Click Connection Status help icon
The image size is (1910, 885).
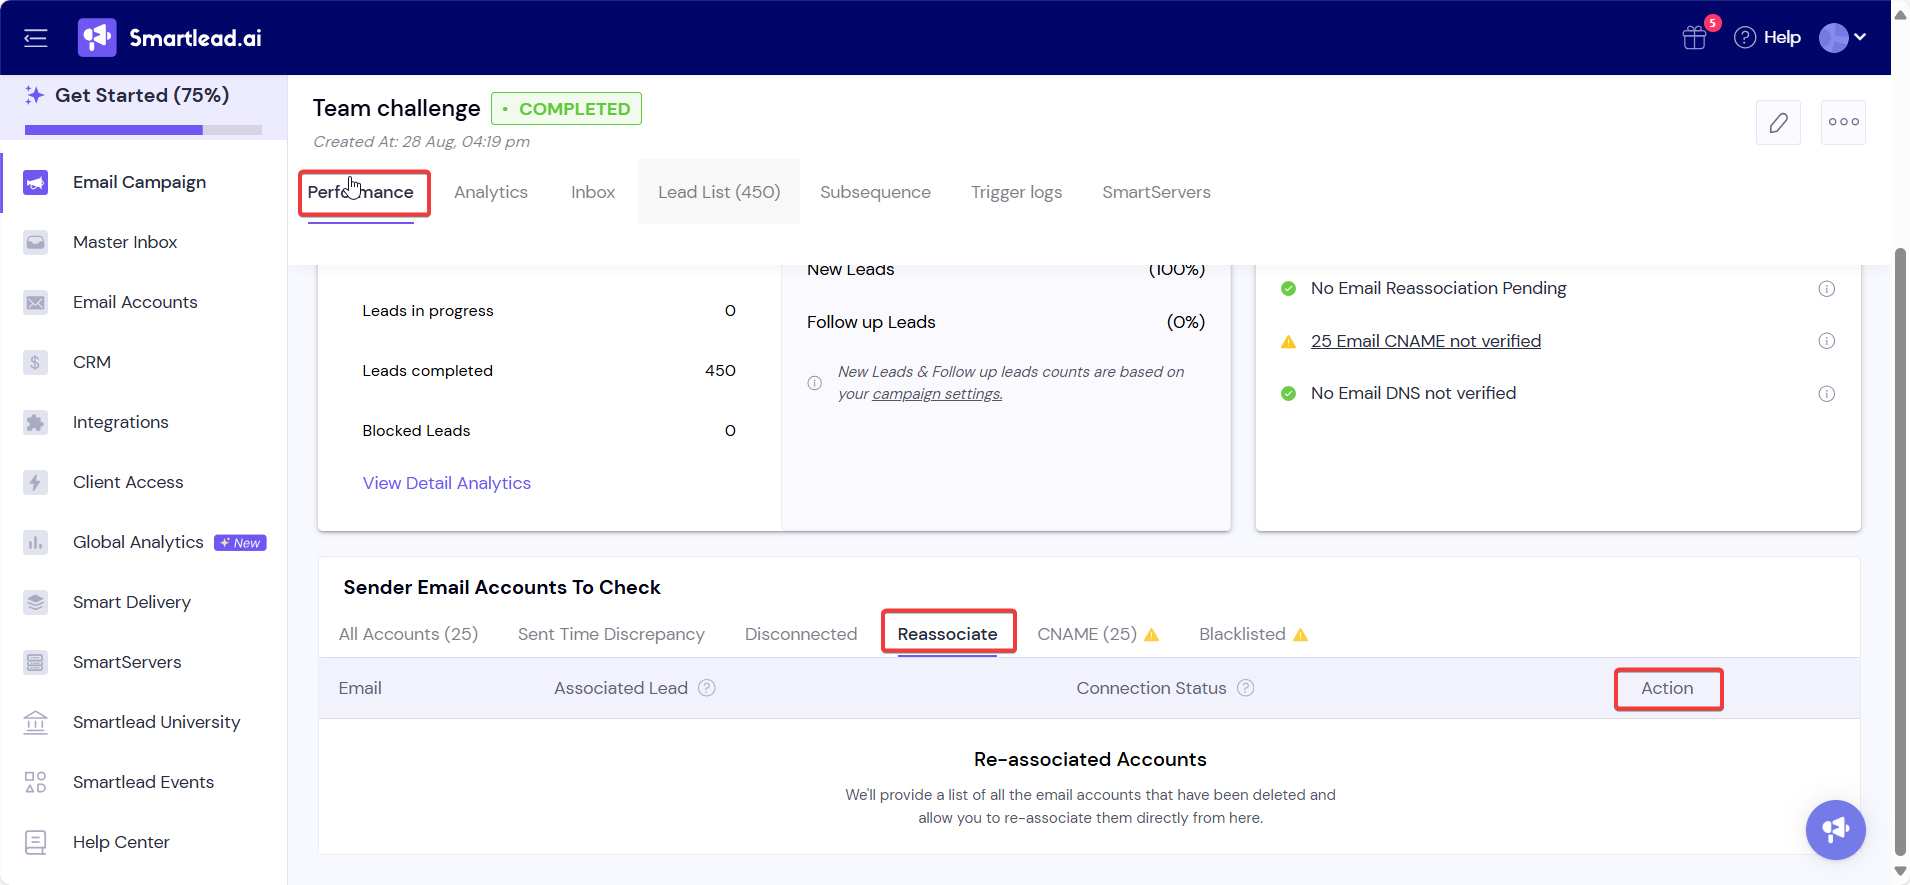(1245, 688)
